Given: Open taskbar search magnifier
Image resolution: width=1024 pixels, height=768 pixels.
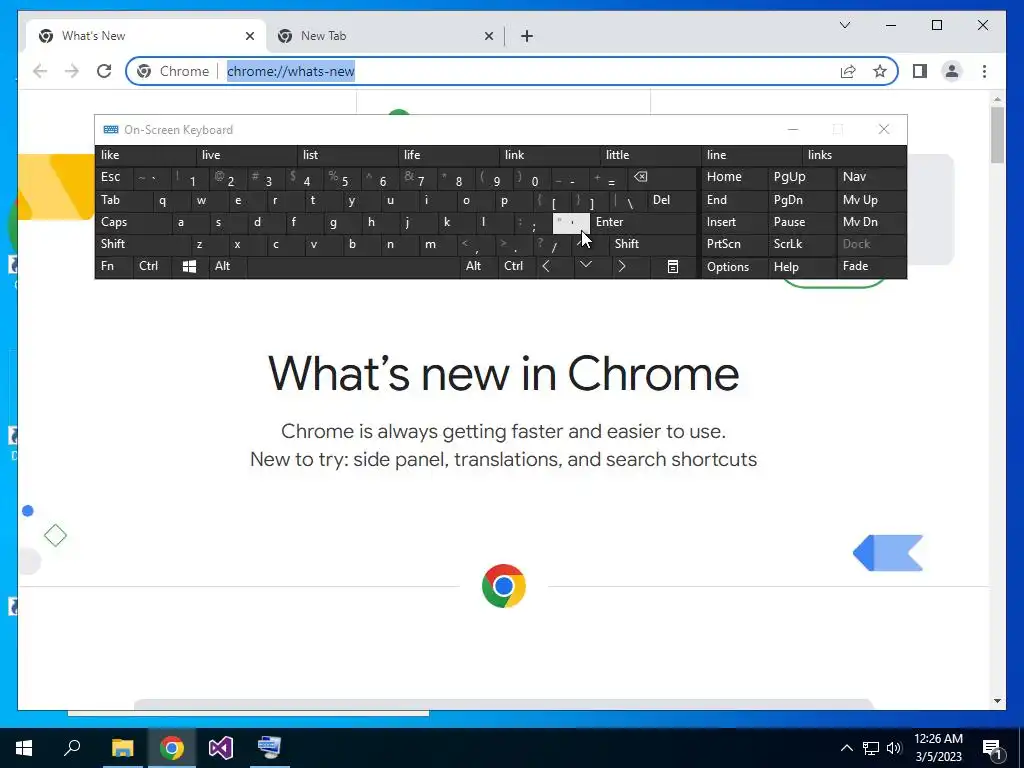Looking at the screenshot, I should (x=72, y=748).
